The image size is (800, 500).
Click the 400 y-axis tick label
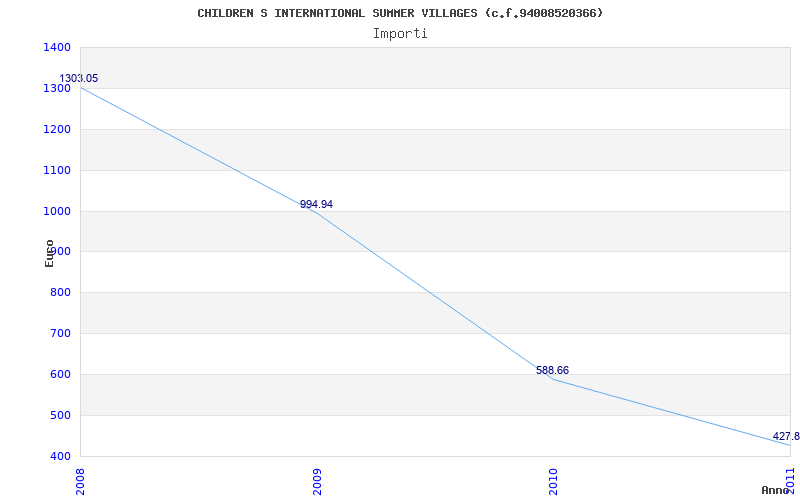60,456
